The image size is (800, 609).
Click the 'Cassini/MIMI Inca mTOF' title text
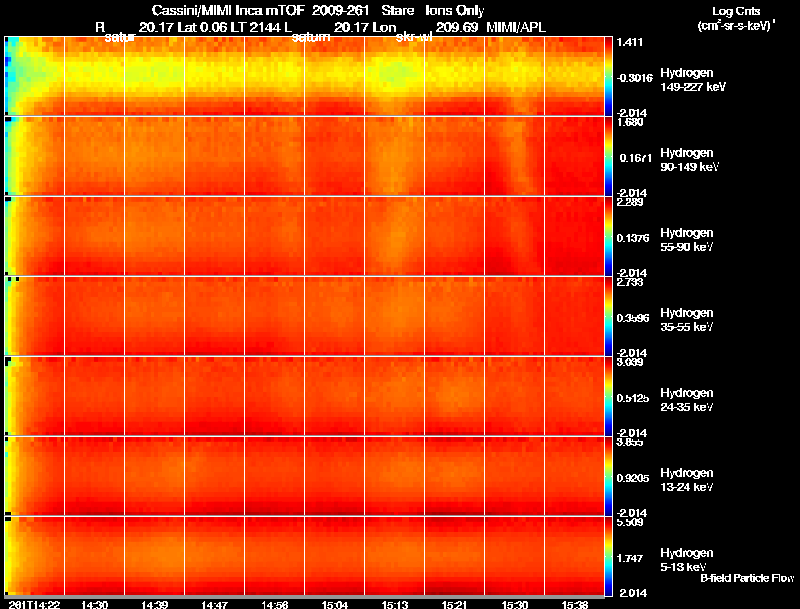coord(228,11)
